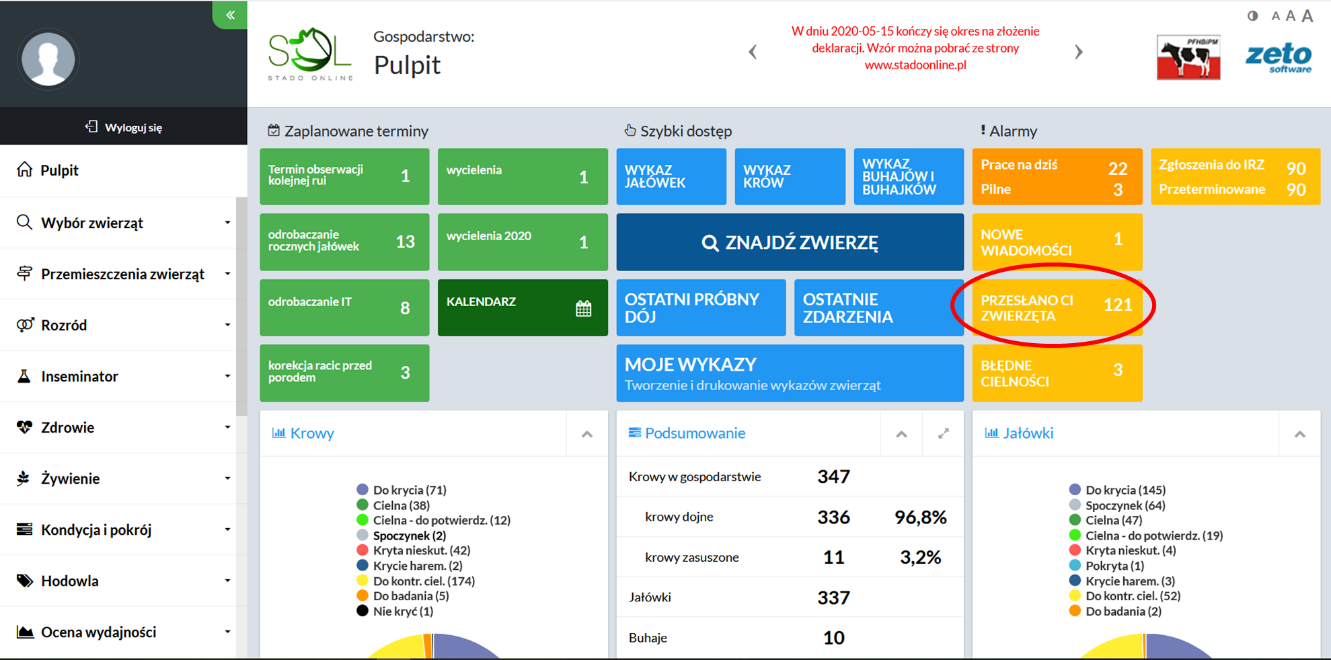Viewport: 1331px width, 660px height.
Task: Expand the Żywienie menu arrow
Action: 227,479
